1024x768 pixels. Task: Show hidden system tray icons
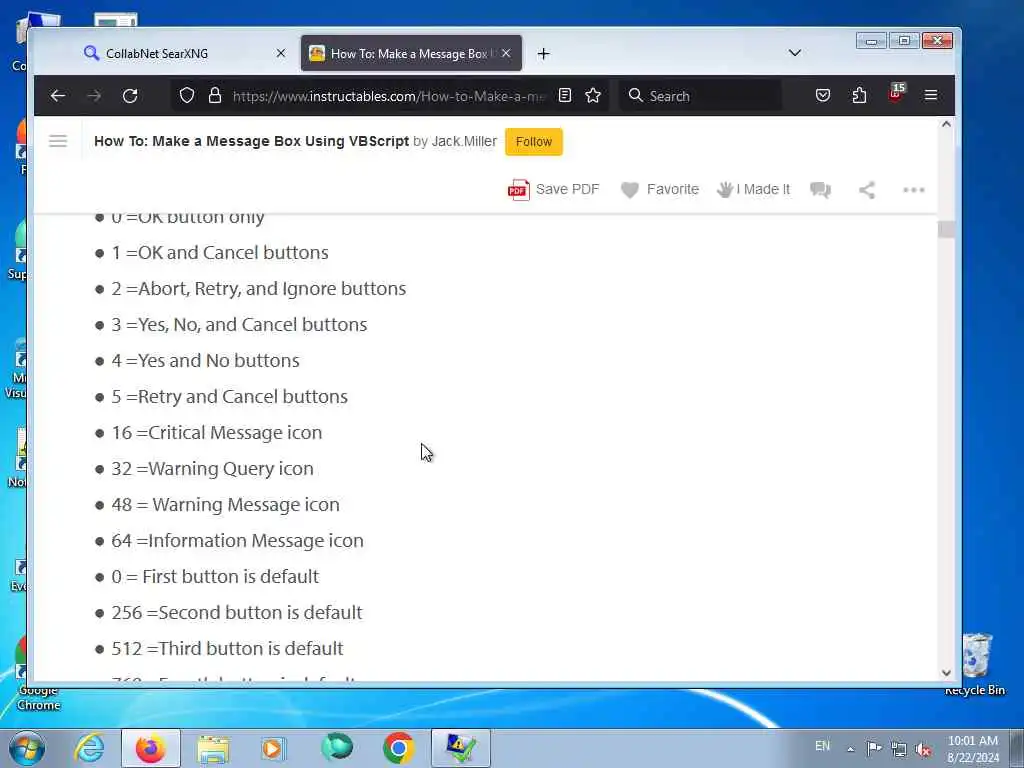click(850, 749)
